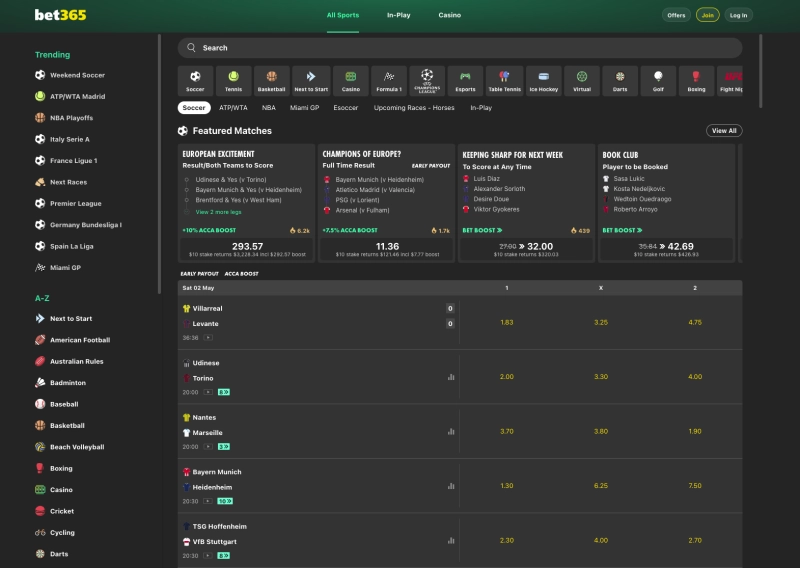Select the NBA filter pill
The width and height of the screenshot is (800, 568).
[x=269, y=108]
